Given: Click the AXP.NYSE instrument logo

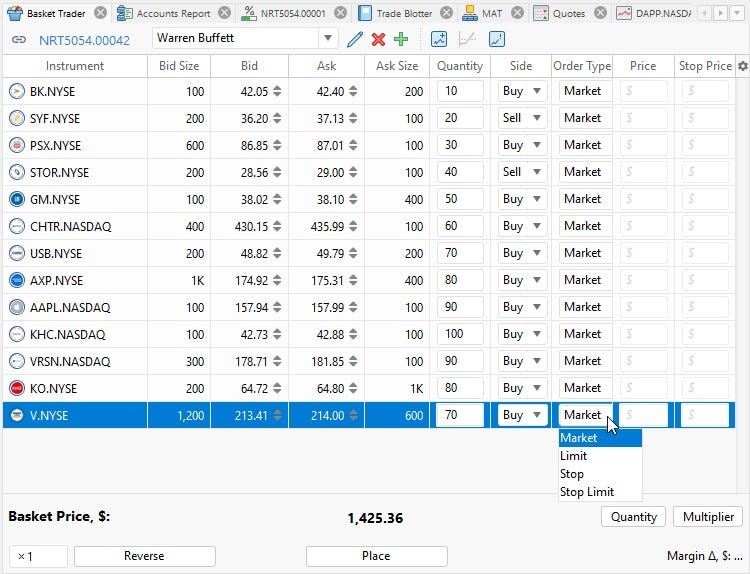Looking at the screenshot, I should click(17, 280).
